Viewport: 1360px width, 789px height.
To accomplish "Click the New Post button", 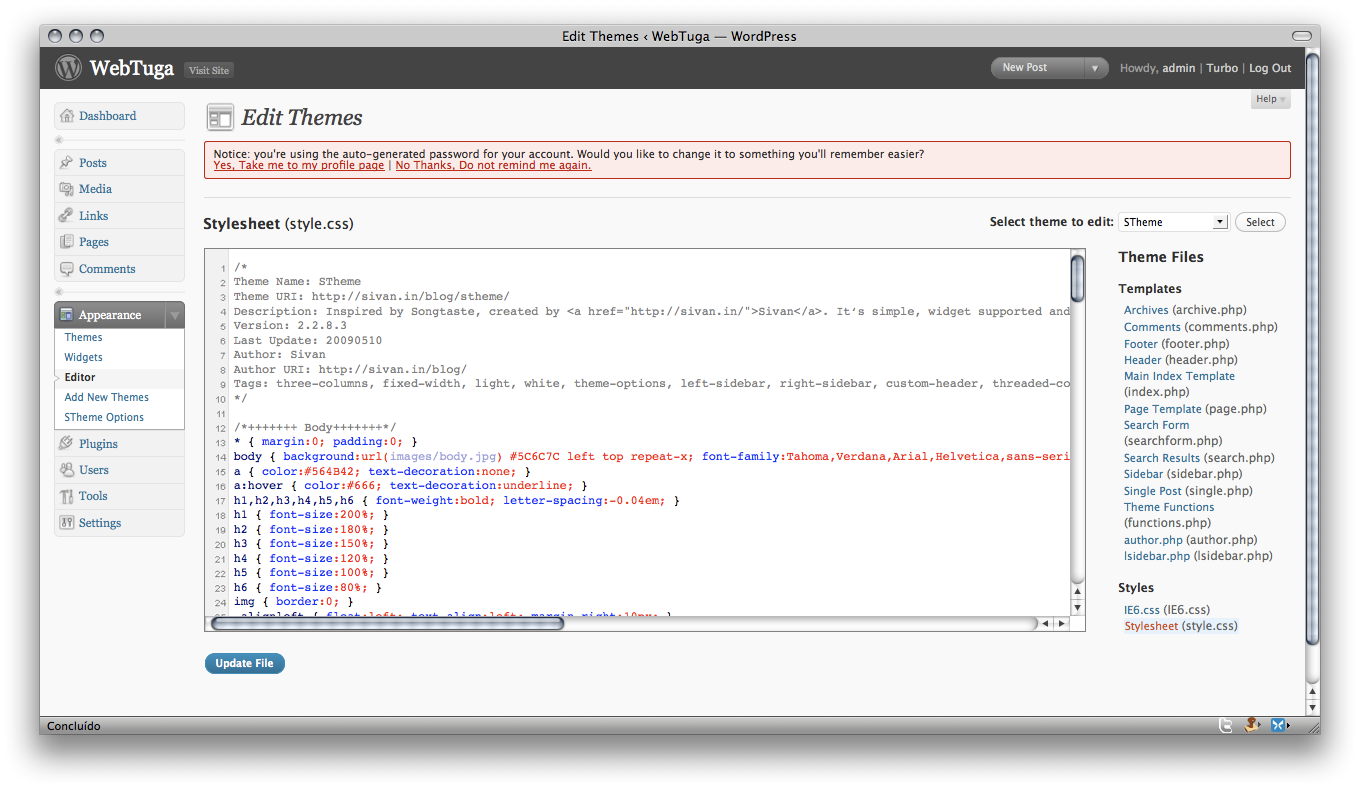I will tap(1038, 68).
